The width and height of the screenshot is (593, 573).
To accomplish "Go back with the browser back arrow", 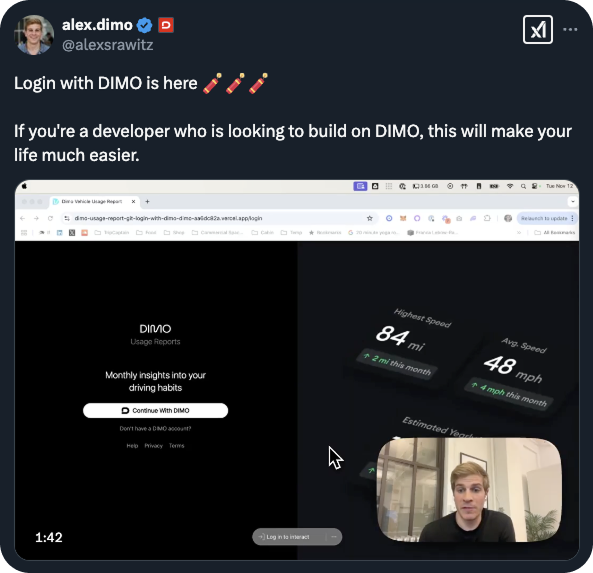I will pos(22,218).
